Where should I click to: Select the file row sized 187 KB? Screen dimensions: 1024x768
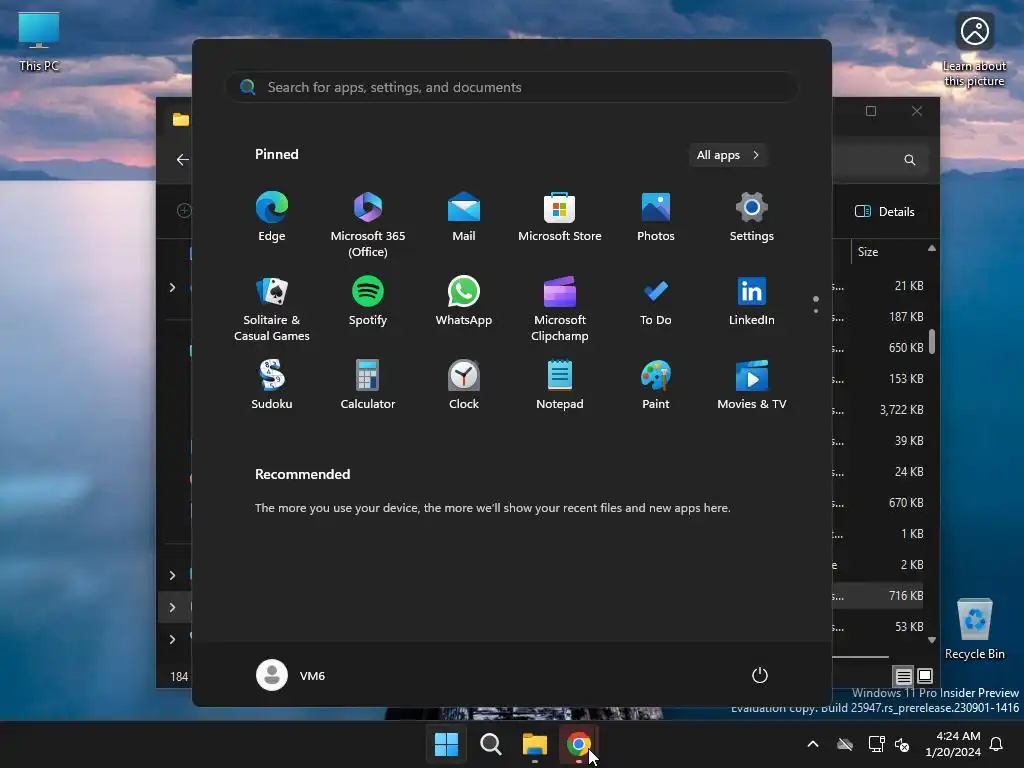click(879, 317)
